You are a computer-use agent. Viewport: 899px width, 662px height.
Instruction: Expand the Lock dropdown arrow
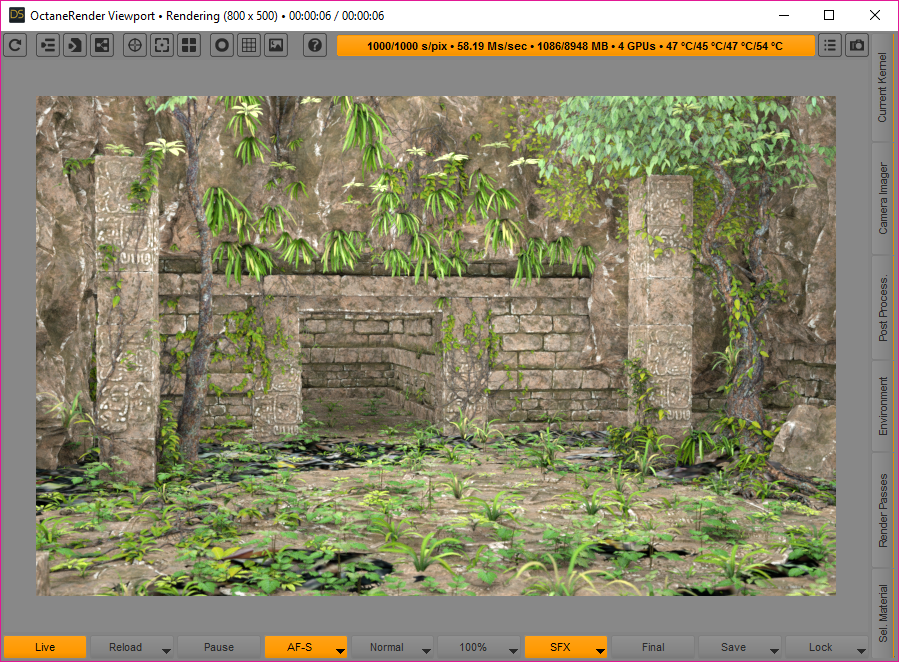[861, 651]
